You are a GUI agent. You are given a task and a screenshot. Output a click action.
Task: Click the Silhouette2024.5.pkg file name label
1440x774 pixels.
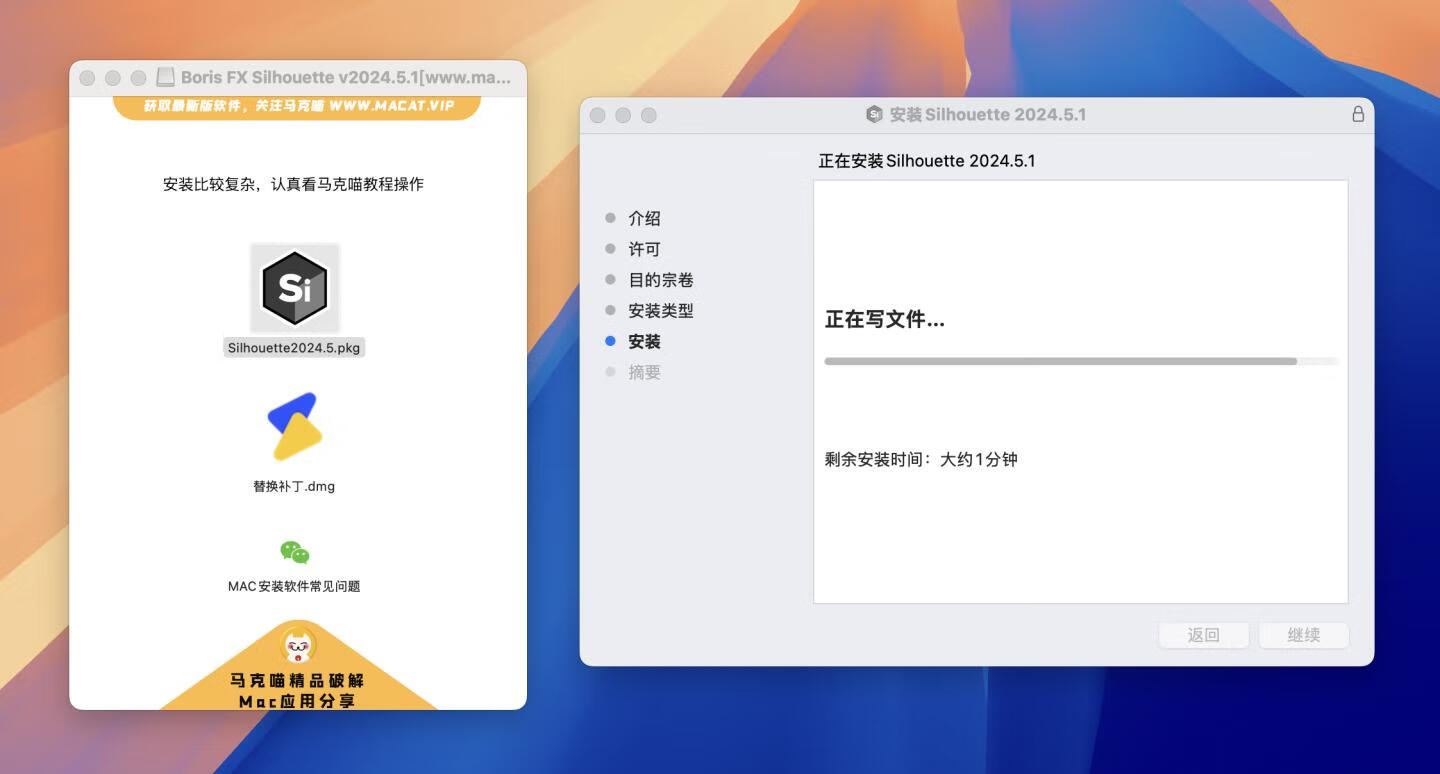[294, 348]
